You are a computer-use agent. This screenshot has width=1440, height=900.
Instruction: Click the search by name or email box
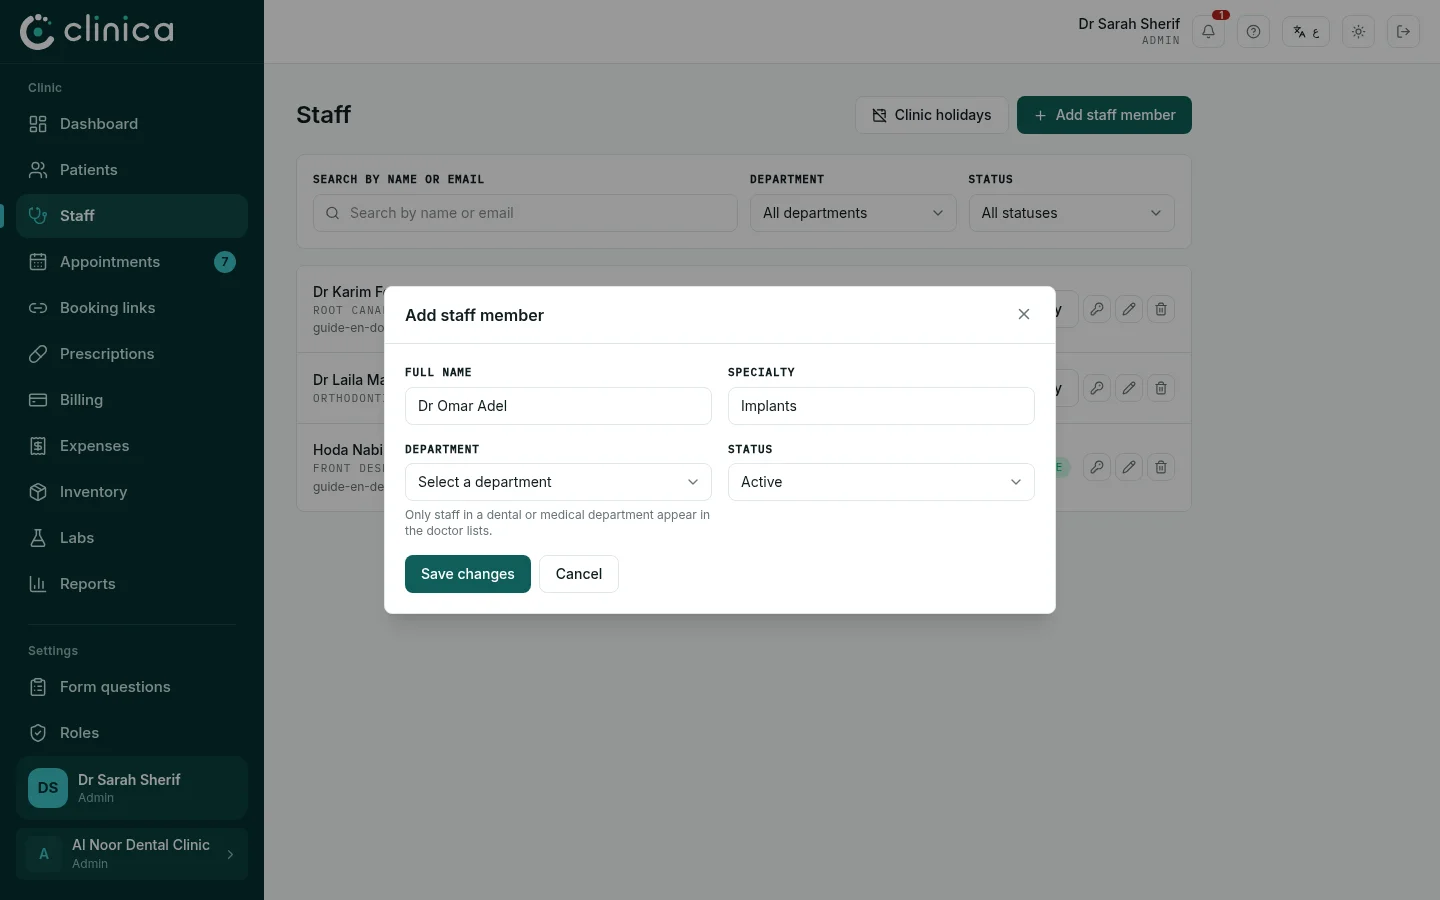click(x=525, y=213)
